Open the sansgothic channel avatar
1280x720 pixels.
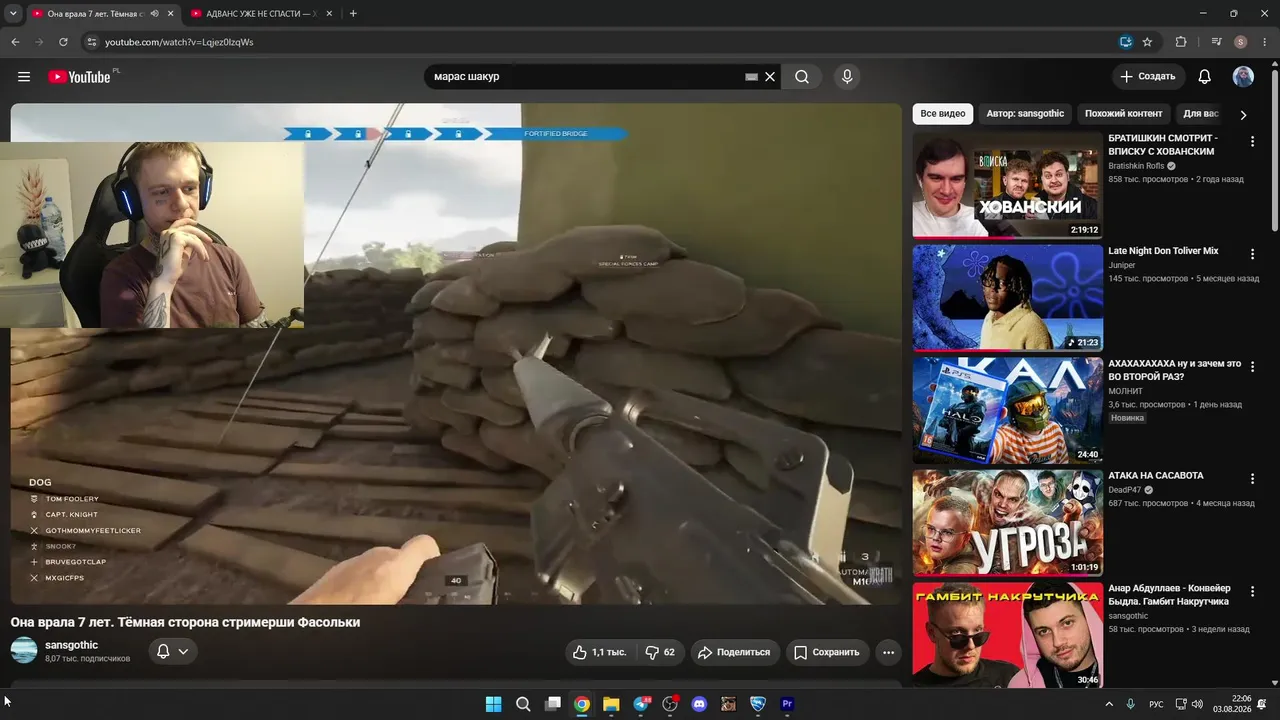[x=24, y=651]
